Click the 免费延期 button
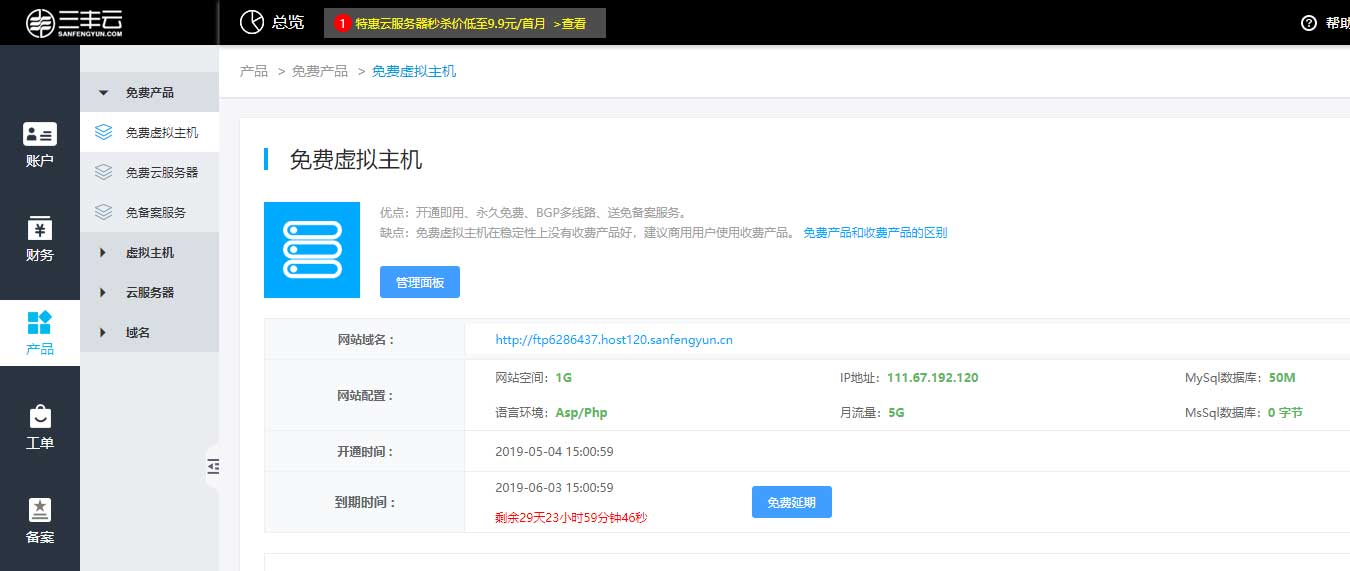Screen dimensions: 1350x571 pyautogui.click(x=792, y=502)
